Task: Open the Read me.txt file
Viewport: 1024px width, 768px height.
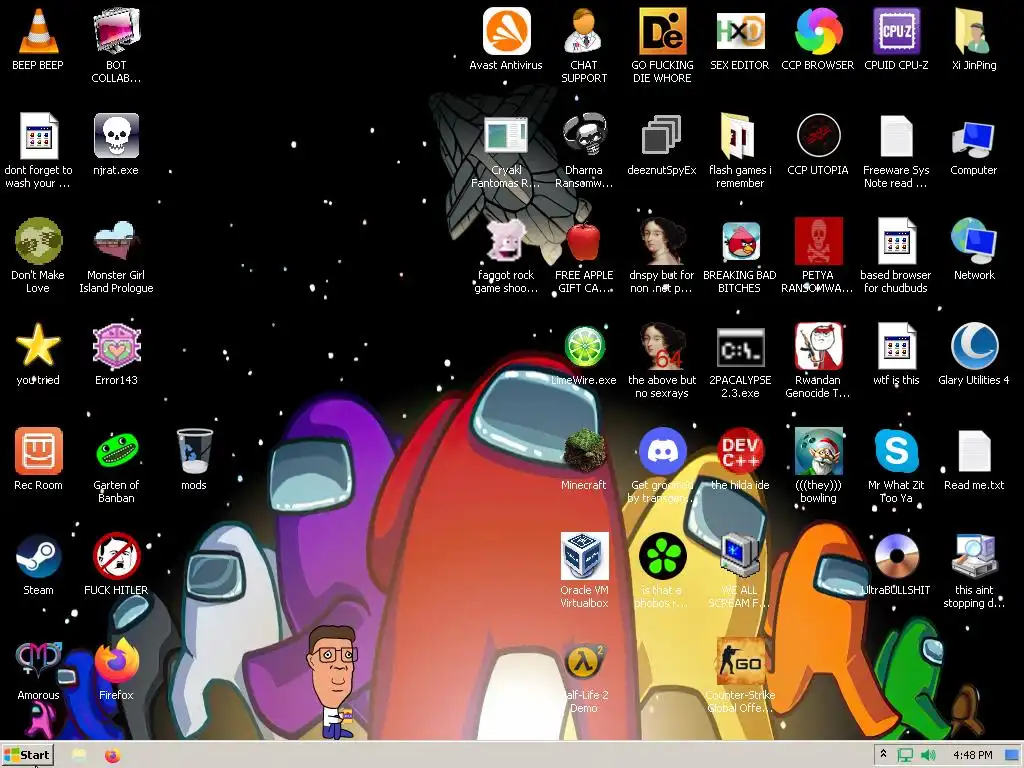Action: tap(974, 451)
